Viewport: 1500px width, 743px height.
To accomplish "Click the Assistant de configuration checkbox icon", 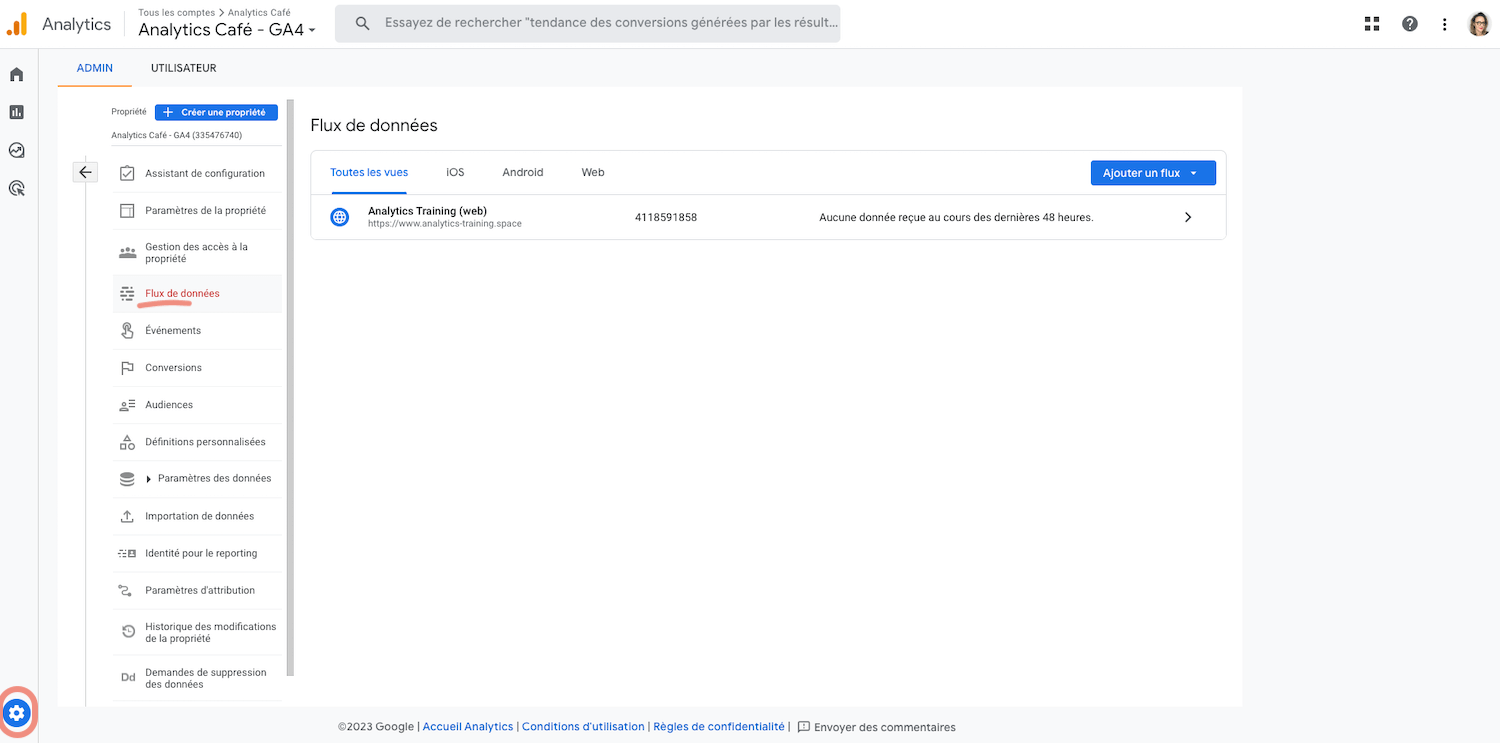I will pos(127,173).
